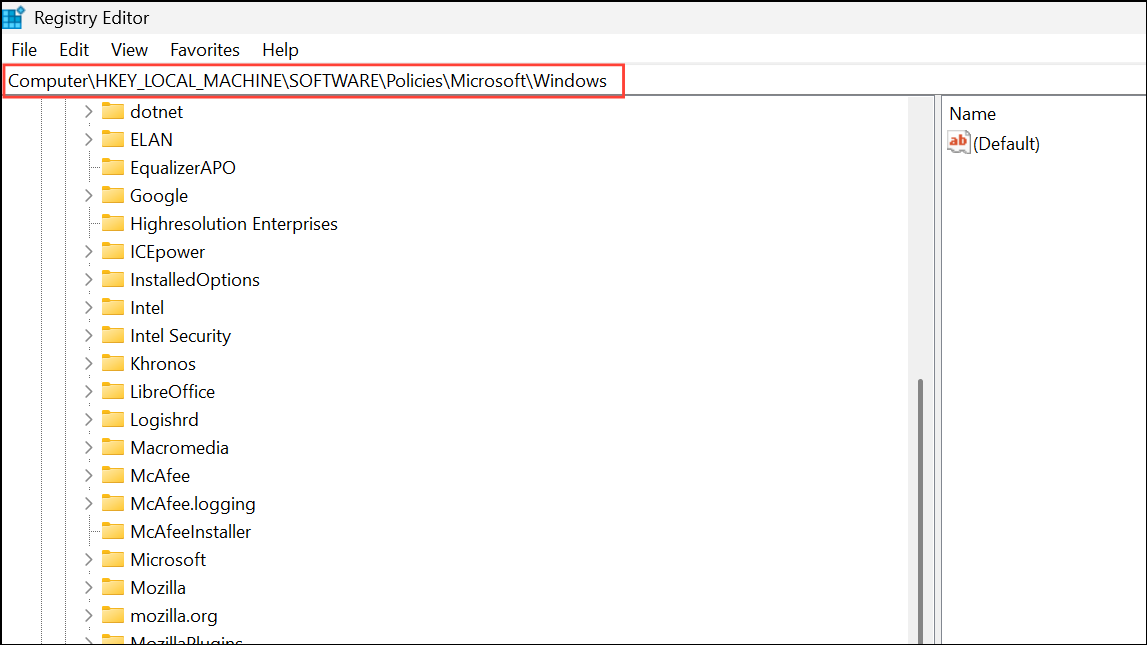Open the View menu
This screenshot has width=1147, height=645.
(x=129, y=50)
